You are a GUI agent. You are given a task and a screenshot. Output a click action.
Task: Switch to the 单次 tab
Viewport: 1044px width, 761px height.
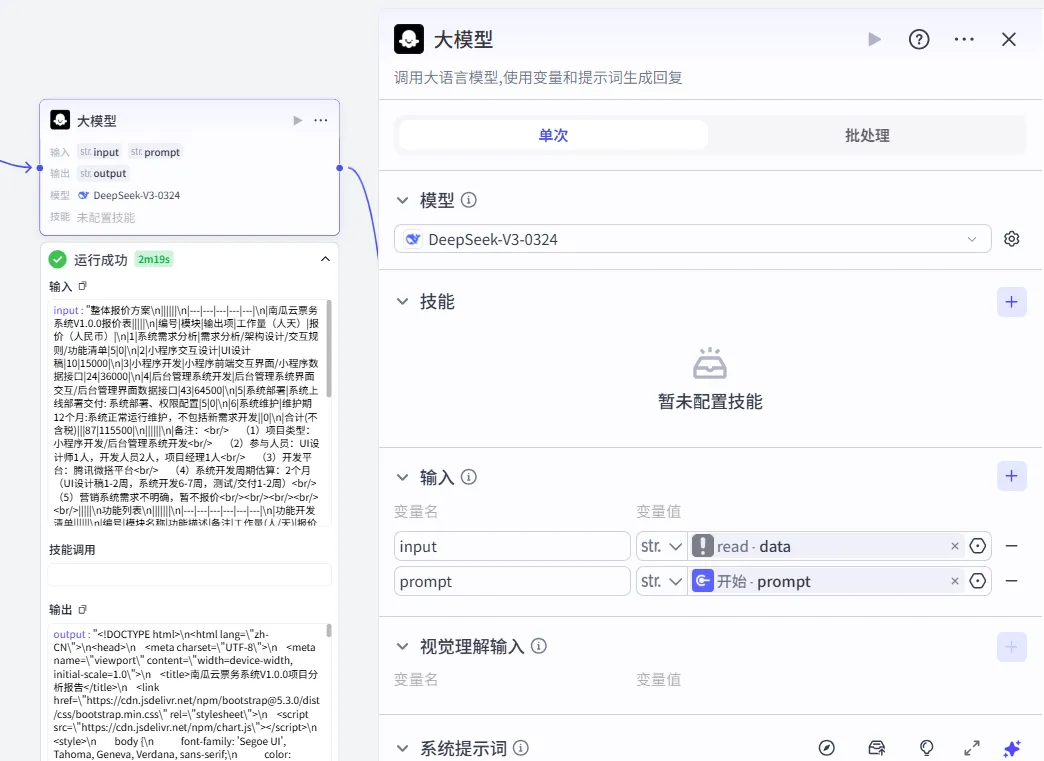pyautogui.click(x=553, y=135)
